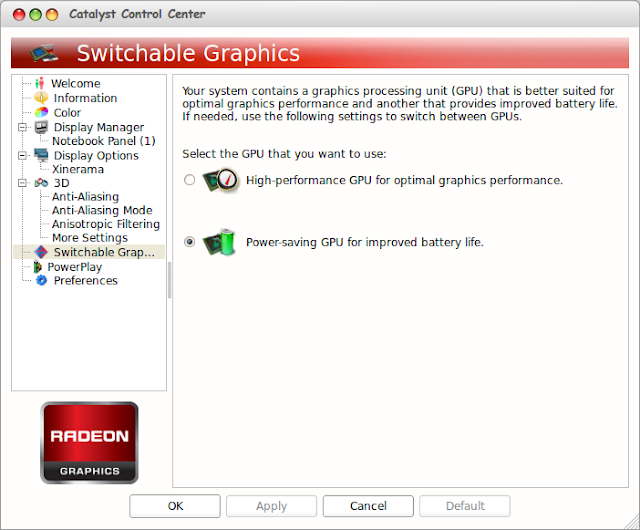This screenshot has width=640, height=530.
Task: Click the Preferences gear icon
Action: 41,281
